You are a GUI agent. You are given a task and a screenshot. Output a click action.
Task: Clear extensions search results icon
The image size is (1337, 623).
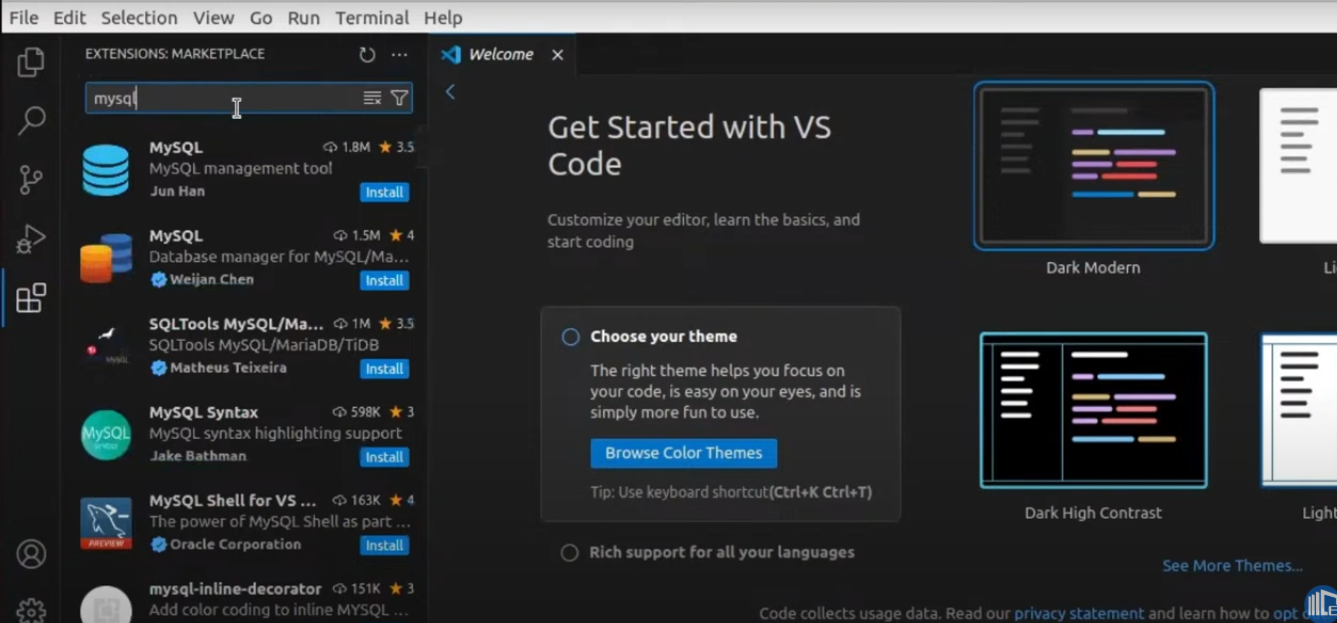pyautogui.click(x=372, y=98)
